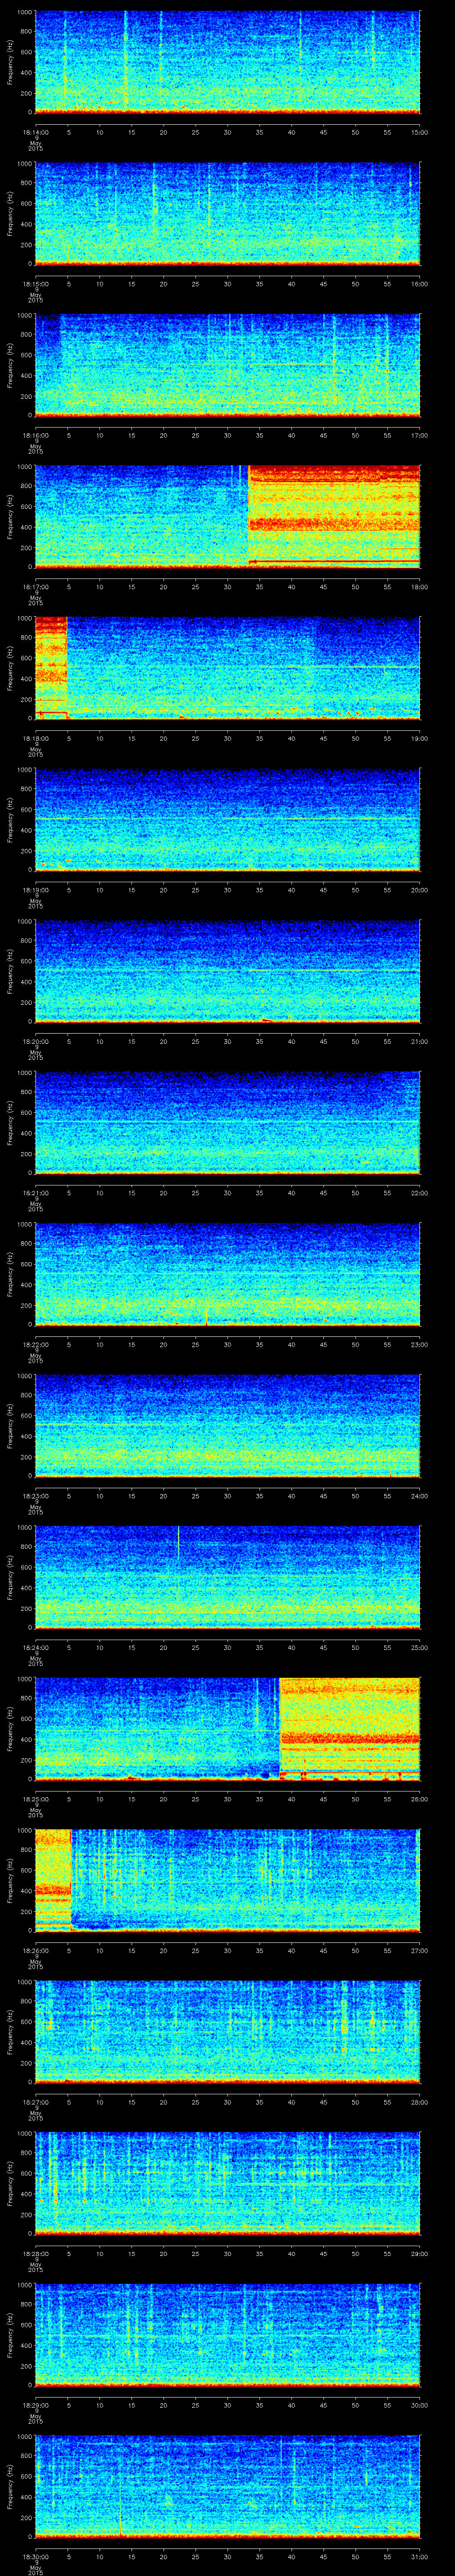Click the '18:18:00' start time label
Screen dimensions: 455x2576
click(35, 738)
